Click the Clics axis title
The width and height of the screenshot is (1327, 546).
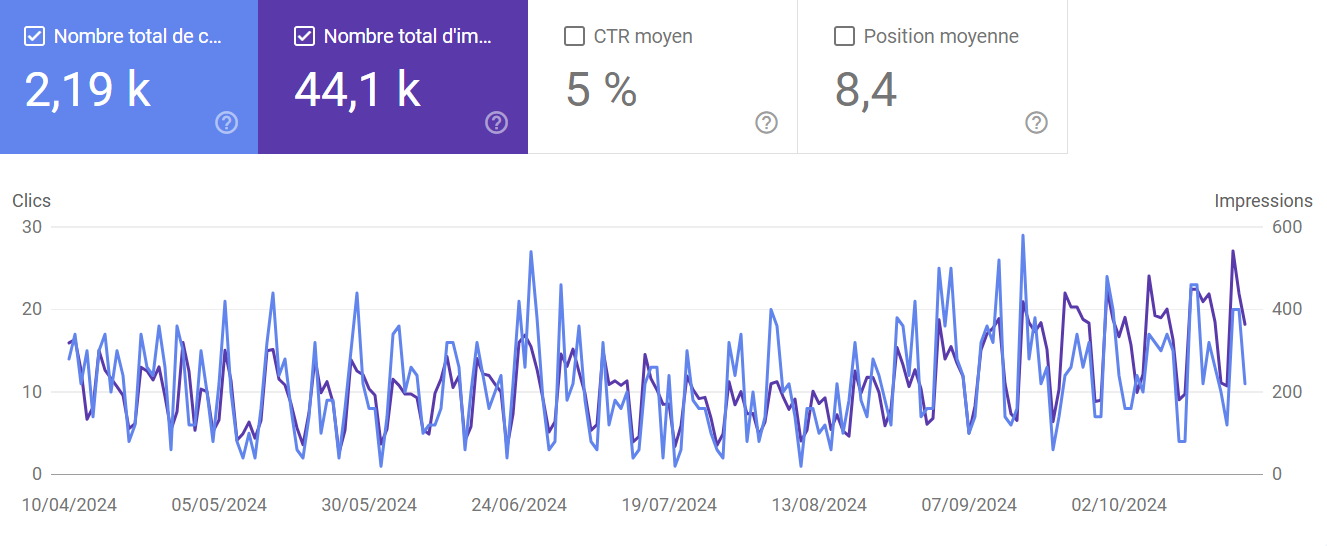pyautogui.click(x=31, y=201)
